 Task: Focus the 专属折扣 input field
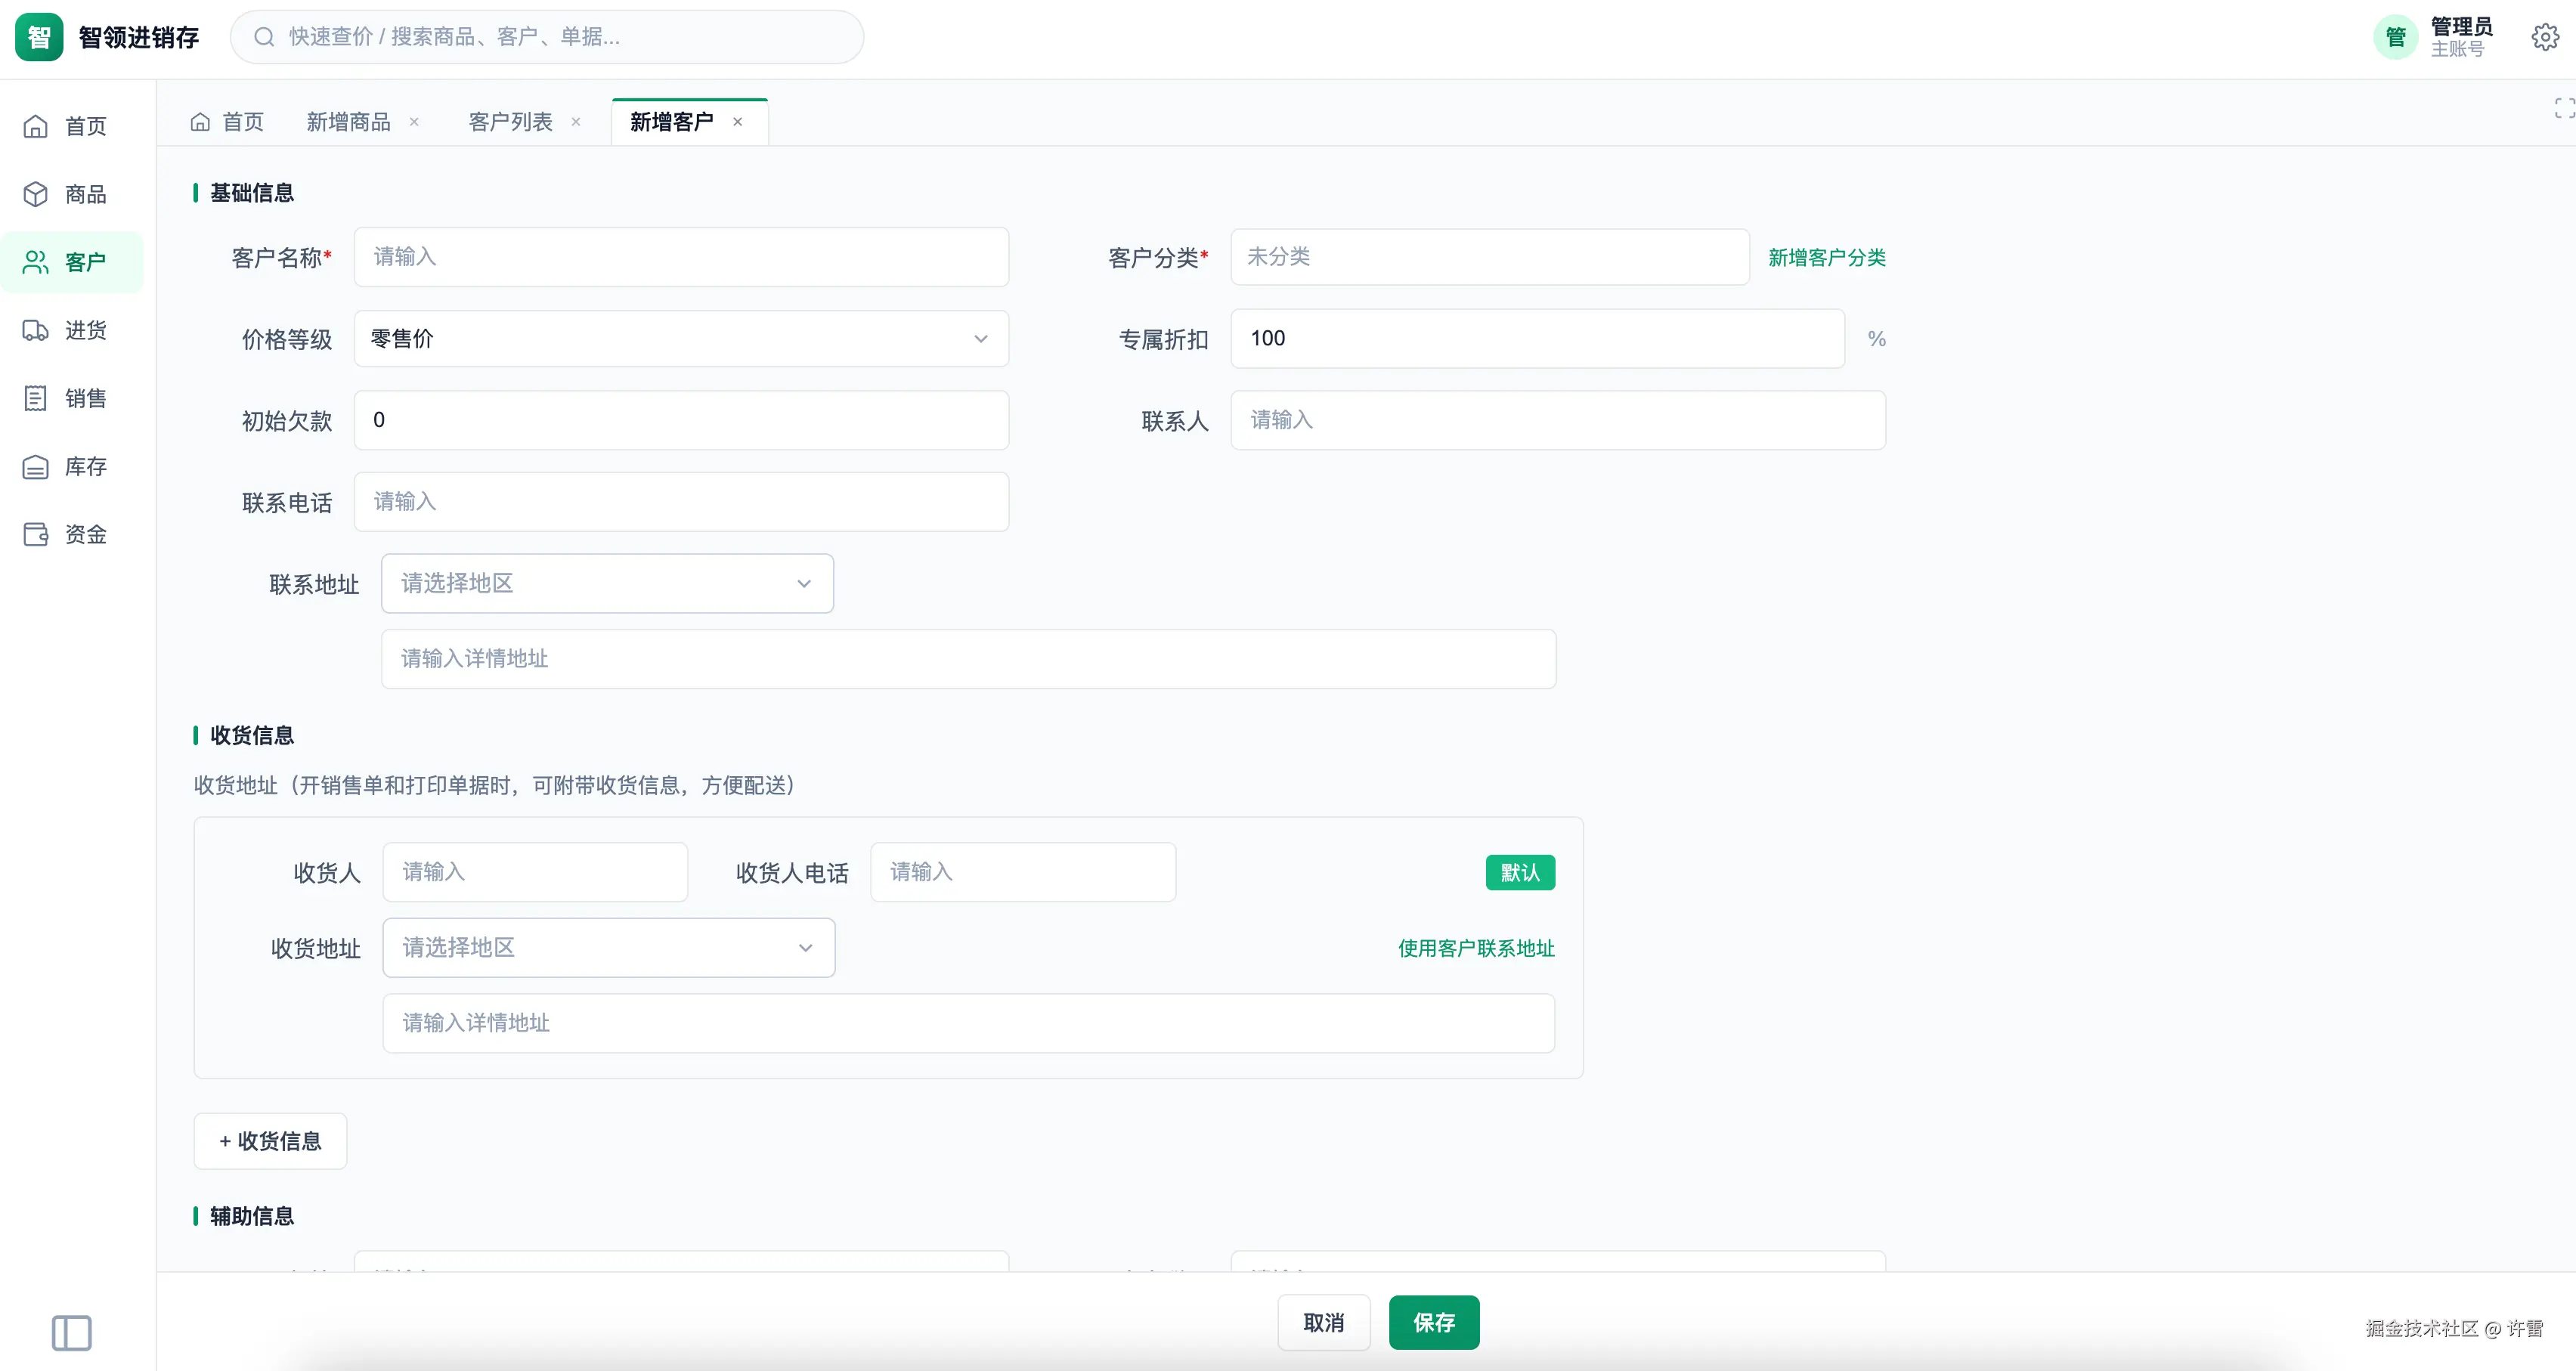click(x=1537, y=339)
